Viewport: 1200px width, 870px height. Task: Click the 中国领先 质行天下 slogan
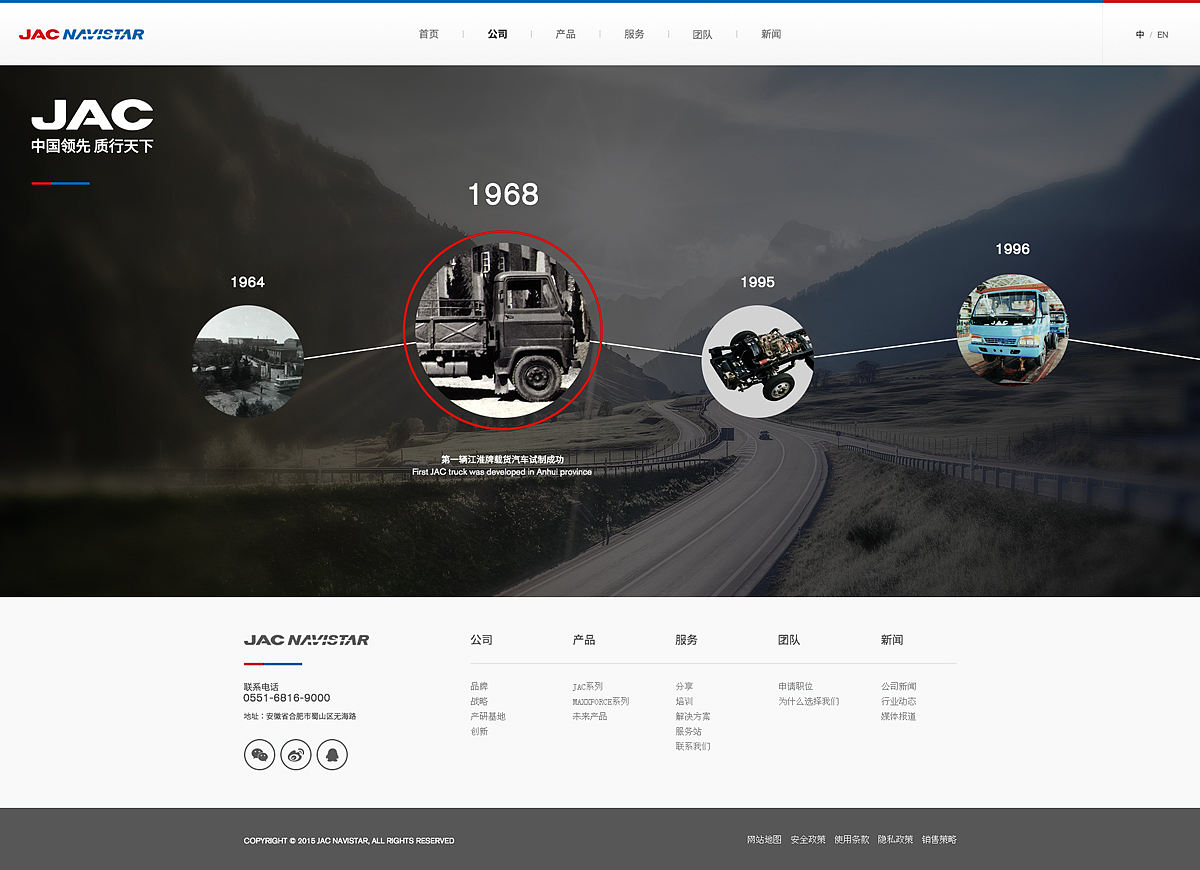tap(92, 146)
